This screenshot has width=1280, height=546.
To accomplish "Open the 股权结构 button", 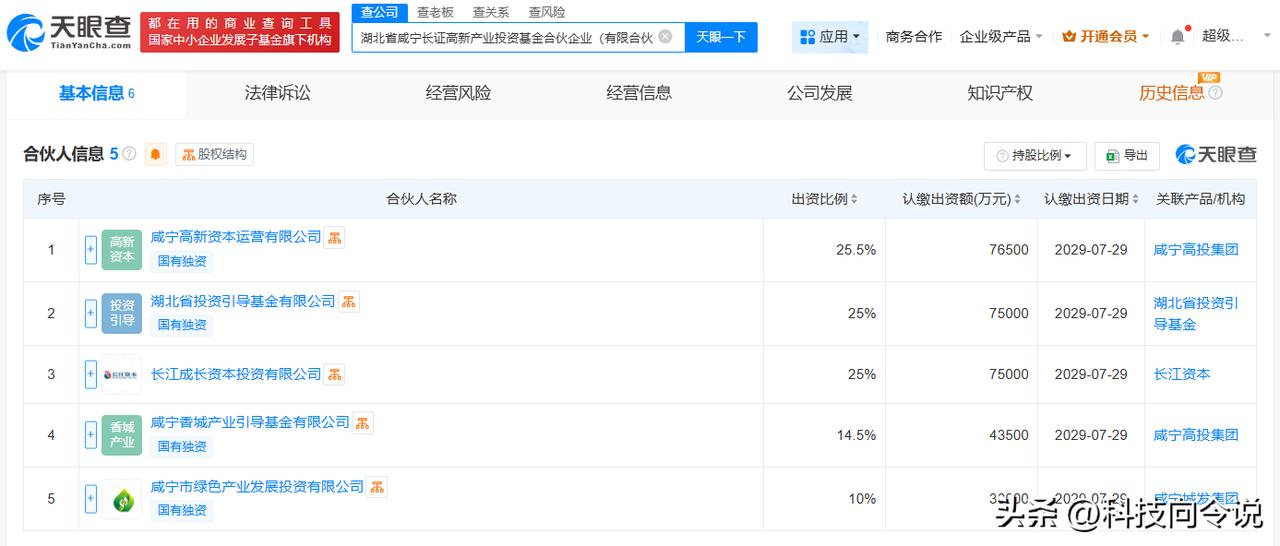I will click(x=214, y=154).
